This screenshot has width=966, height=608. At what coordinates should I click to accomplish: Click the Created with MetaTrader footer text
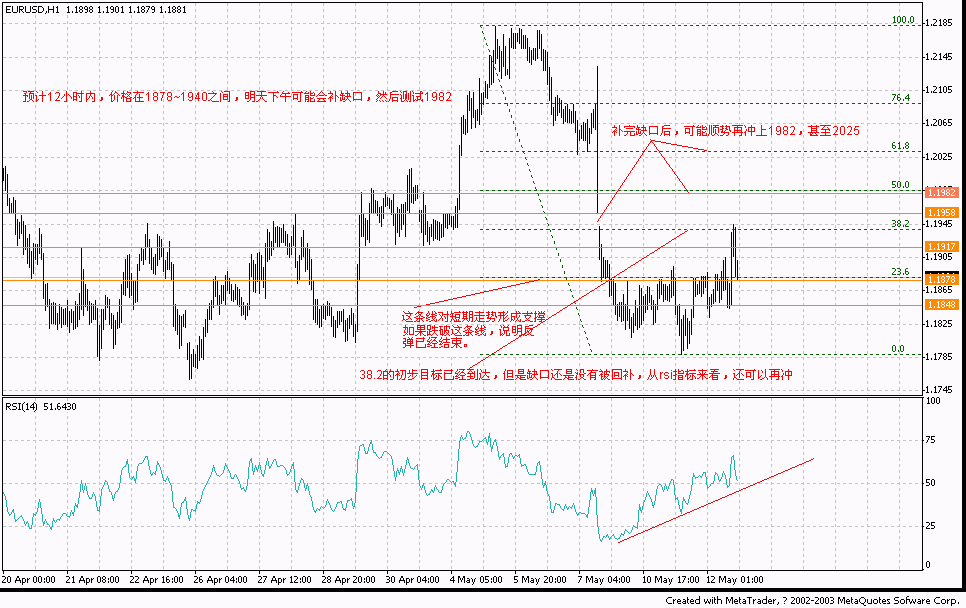(812, 600)
